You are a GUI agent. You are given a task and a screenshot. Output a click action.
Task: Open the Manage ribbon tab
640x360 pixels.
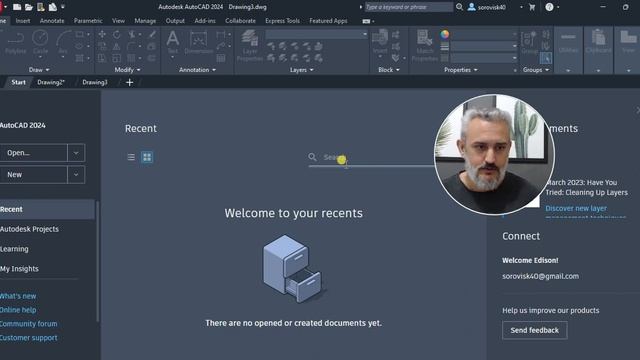pyautogui.click(x=145, y=21)
